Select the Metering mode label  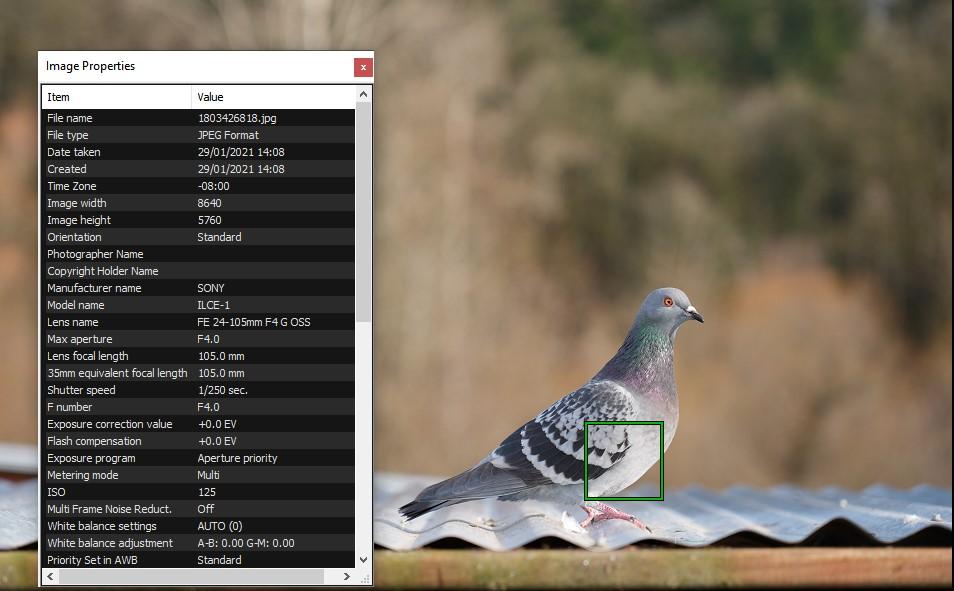pyautogui.click(x=83, y=475)
